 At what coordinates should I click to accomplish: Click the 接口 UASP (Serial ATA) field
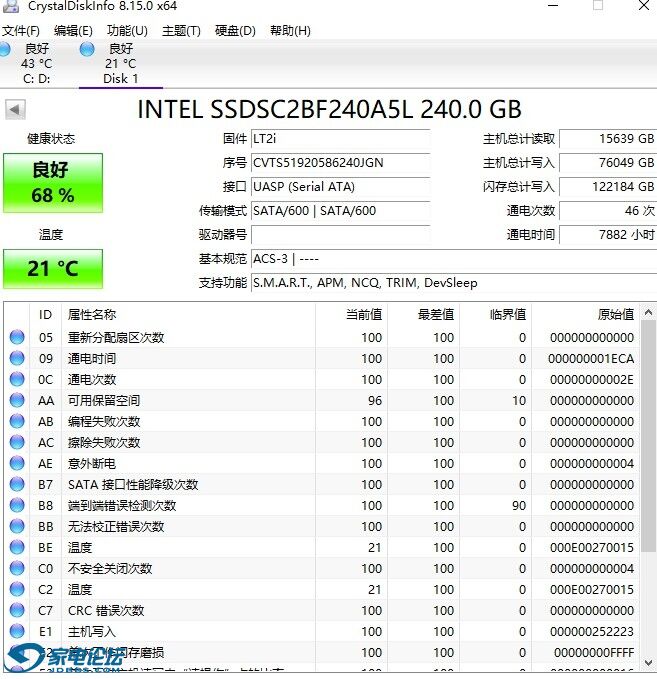(340, 187)
